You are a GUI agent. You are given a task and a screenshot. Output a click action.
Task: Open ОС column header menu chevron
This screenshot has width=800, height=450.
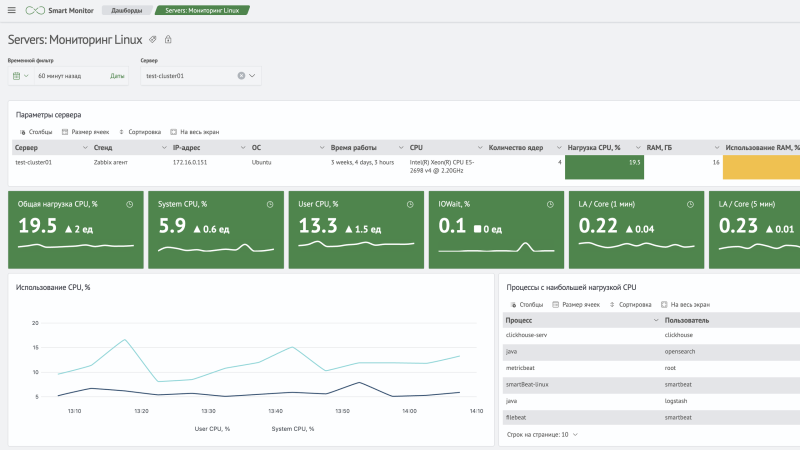pyautogui.click(x=322, y=147)
